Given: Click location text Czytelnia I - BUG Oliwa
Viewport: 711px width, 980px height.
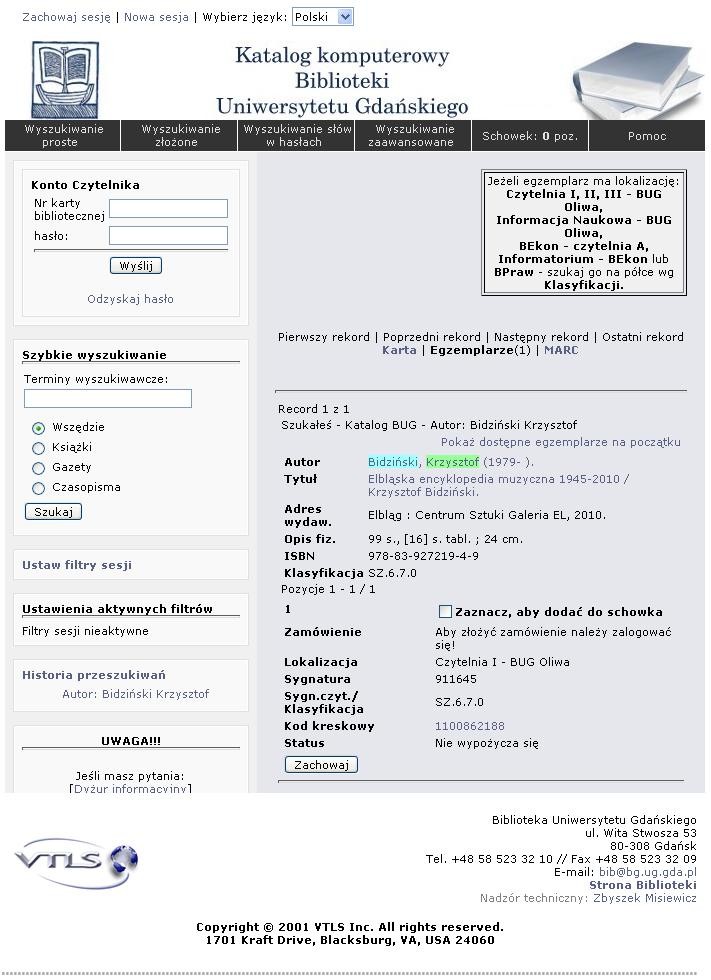Looking at the screenshot, I should [502, 662].
